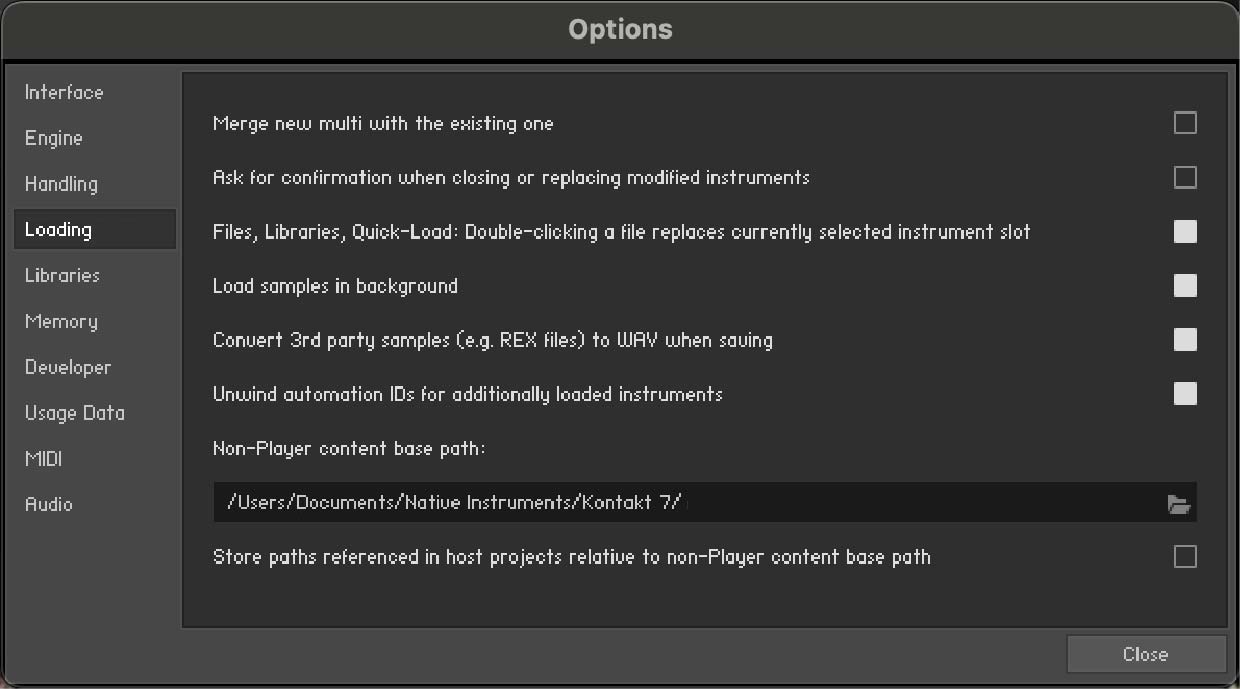Select the Loading tab

tap(58, 230)
